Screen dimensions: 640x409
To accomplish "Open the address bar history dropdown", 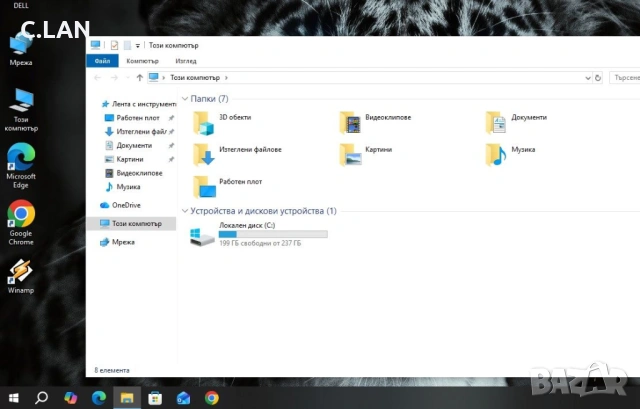I will pyautogui.click(x=588, y=78).
